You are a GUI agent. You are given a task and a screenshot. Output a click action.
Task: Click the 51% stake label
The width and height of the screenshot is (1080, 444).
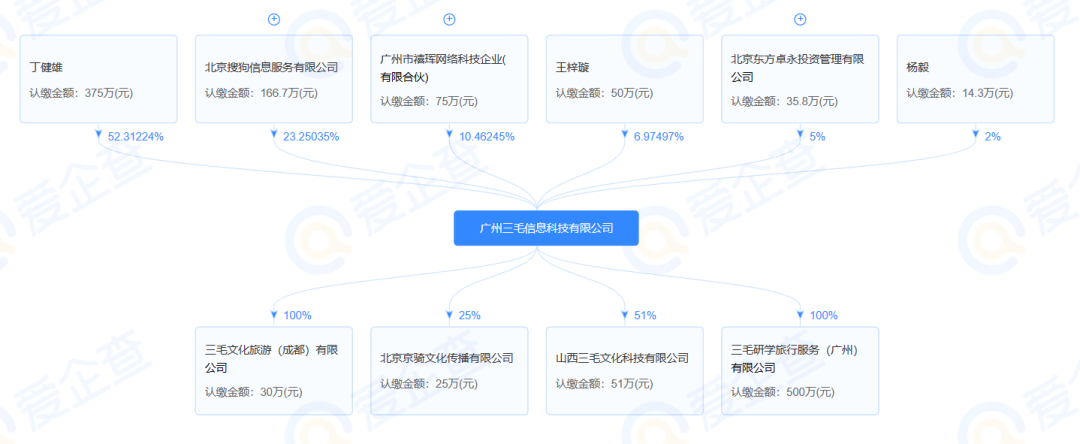pyautogui.click(x=645, y=316)
